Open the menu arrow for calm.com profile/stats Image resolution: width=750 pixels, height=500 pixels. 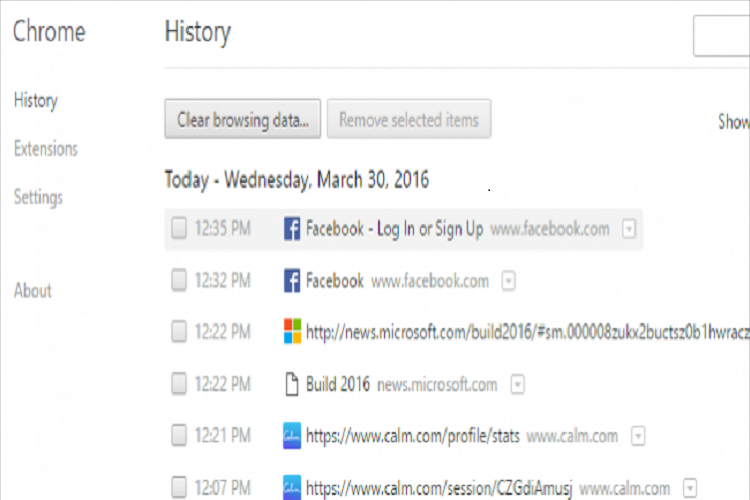(638, 436)
